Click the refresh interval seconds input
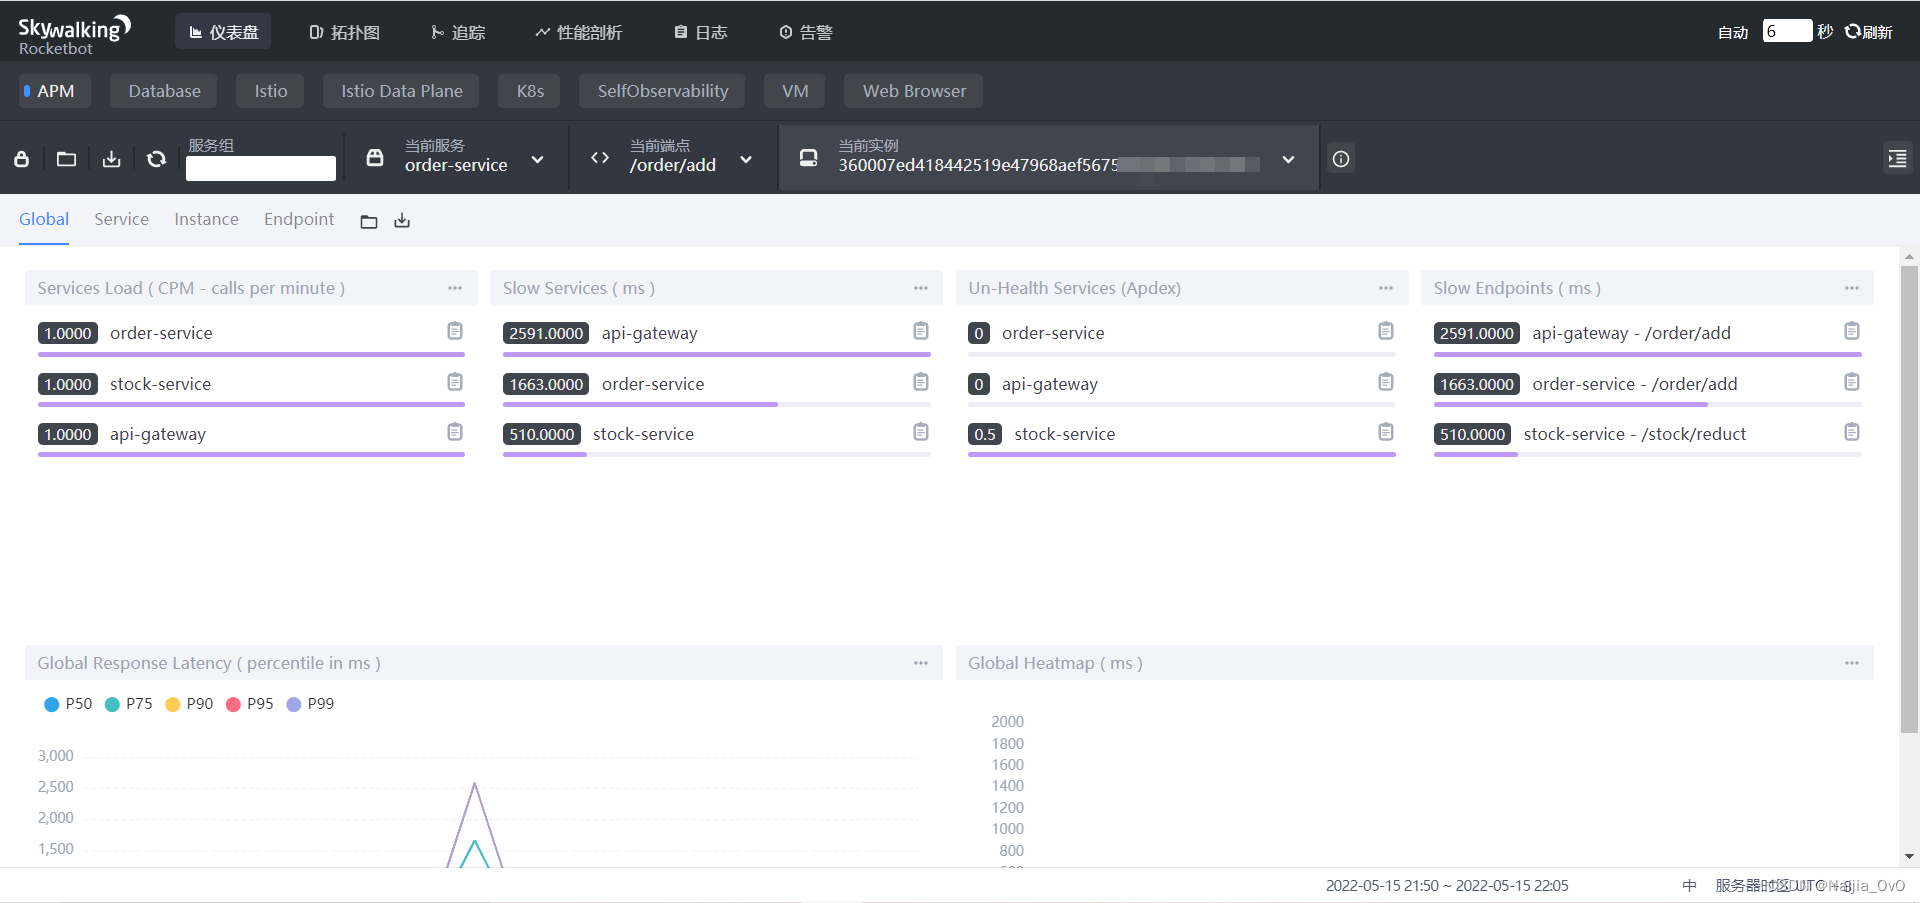Image resolution: width=1920 pixels, height=903 pixels. pyautogui.click(x=1787, y=31)
